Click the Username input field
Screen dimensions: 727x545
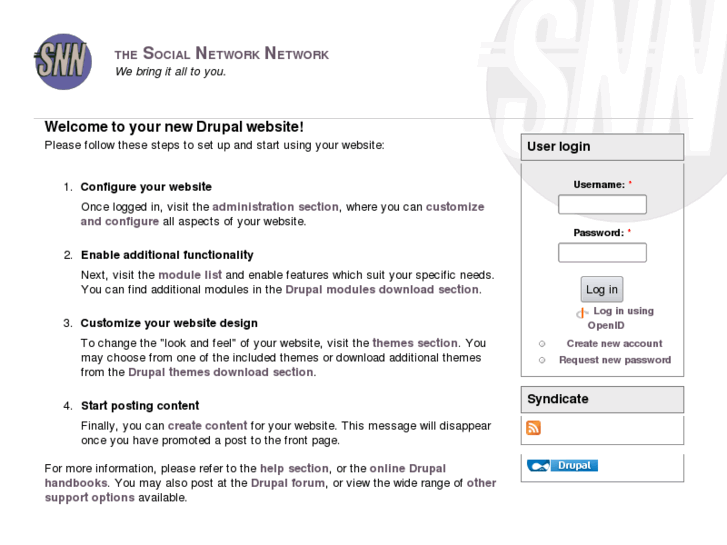pos(602,205)
